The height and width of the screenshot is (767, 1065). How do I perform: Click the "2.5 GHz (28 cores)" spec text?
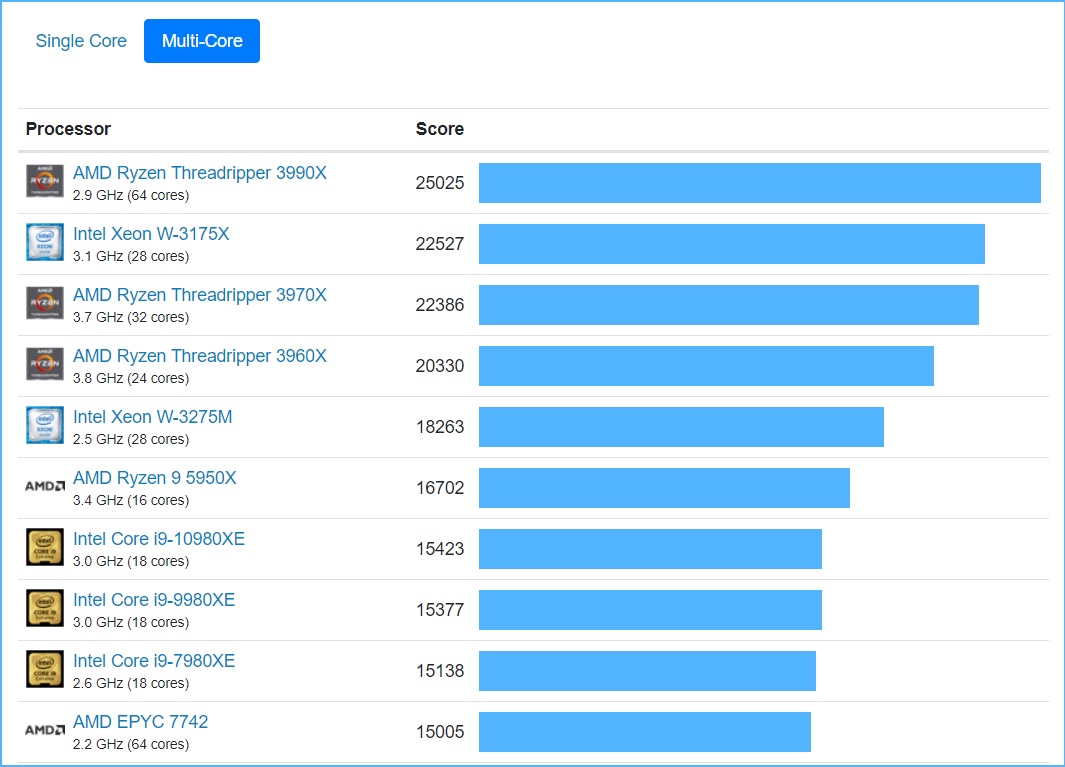click(x=131, y=440)
